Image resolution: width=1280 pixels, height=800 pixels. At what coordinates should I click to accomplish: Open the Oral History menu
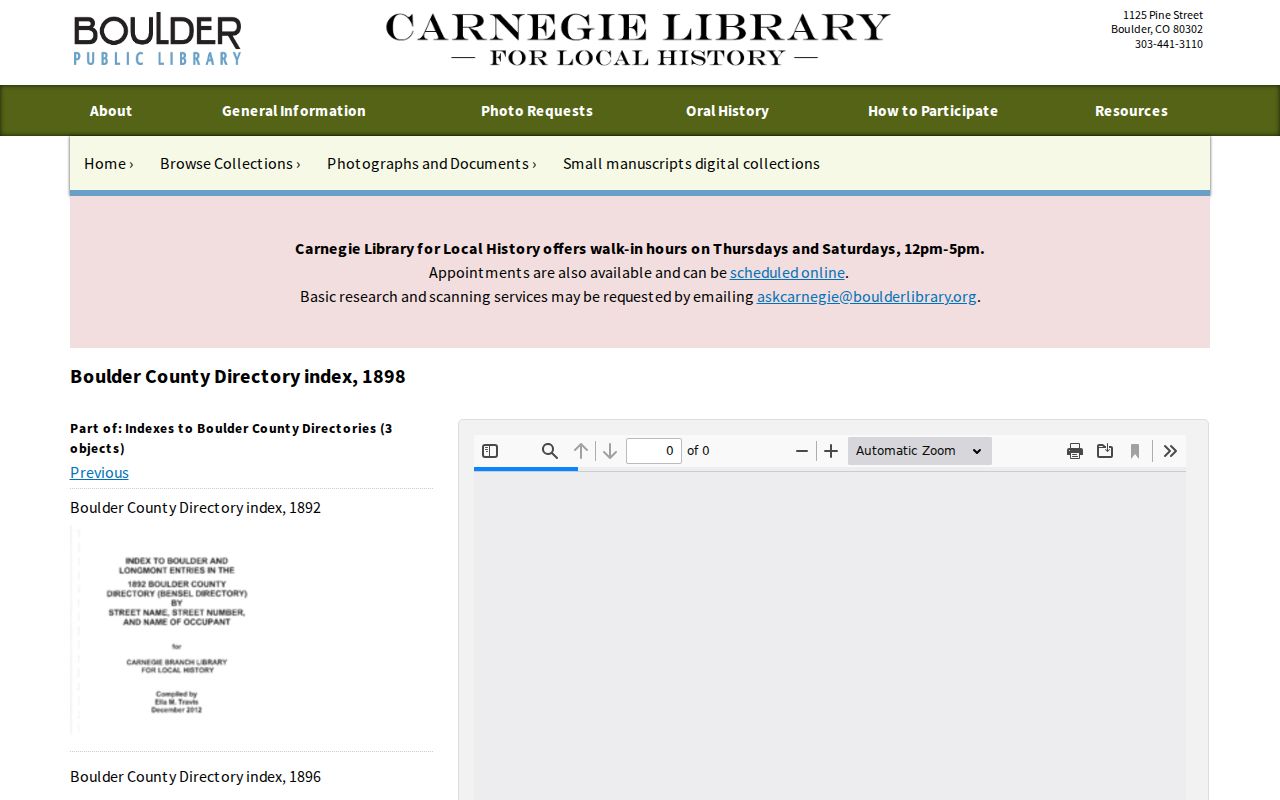727,111
